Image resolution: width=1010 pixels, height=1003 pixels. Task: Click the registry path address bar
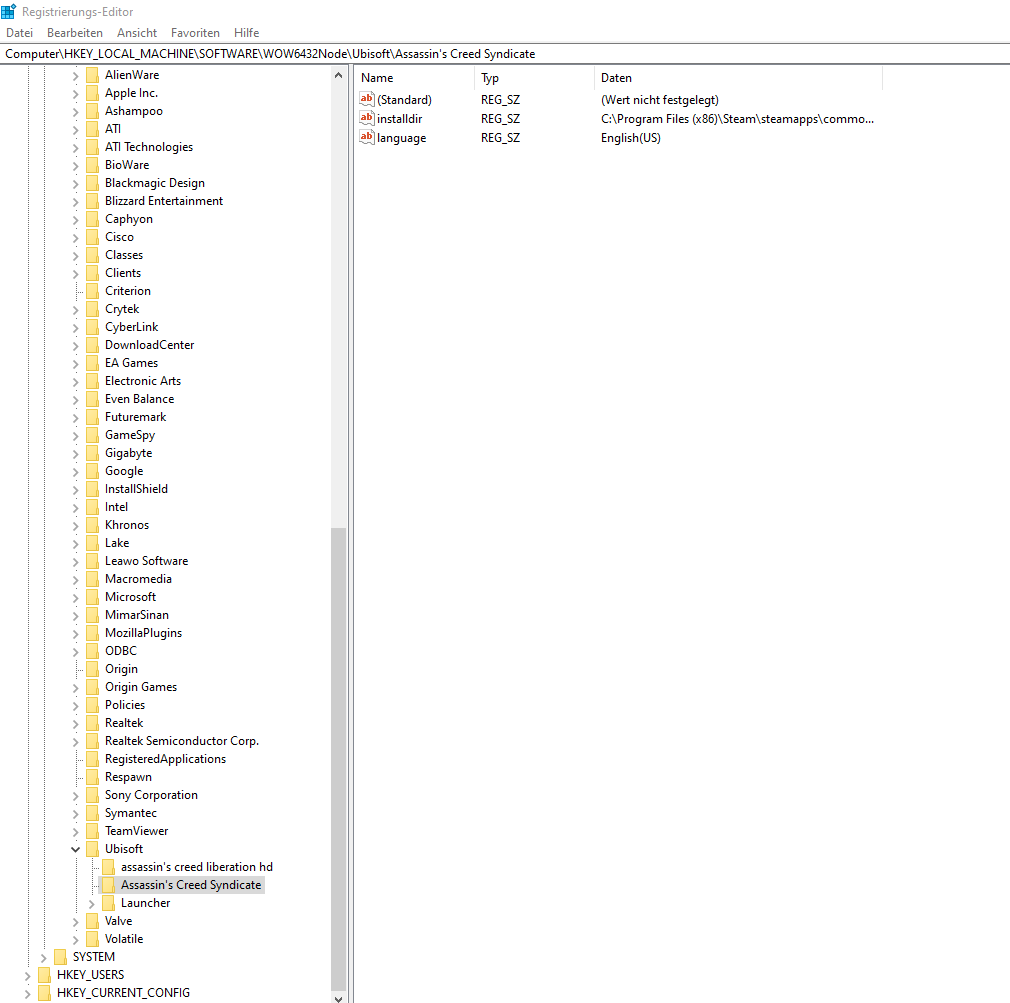tap(505, 54)
